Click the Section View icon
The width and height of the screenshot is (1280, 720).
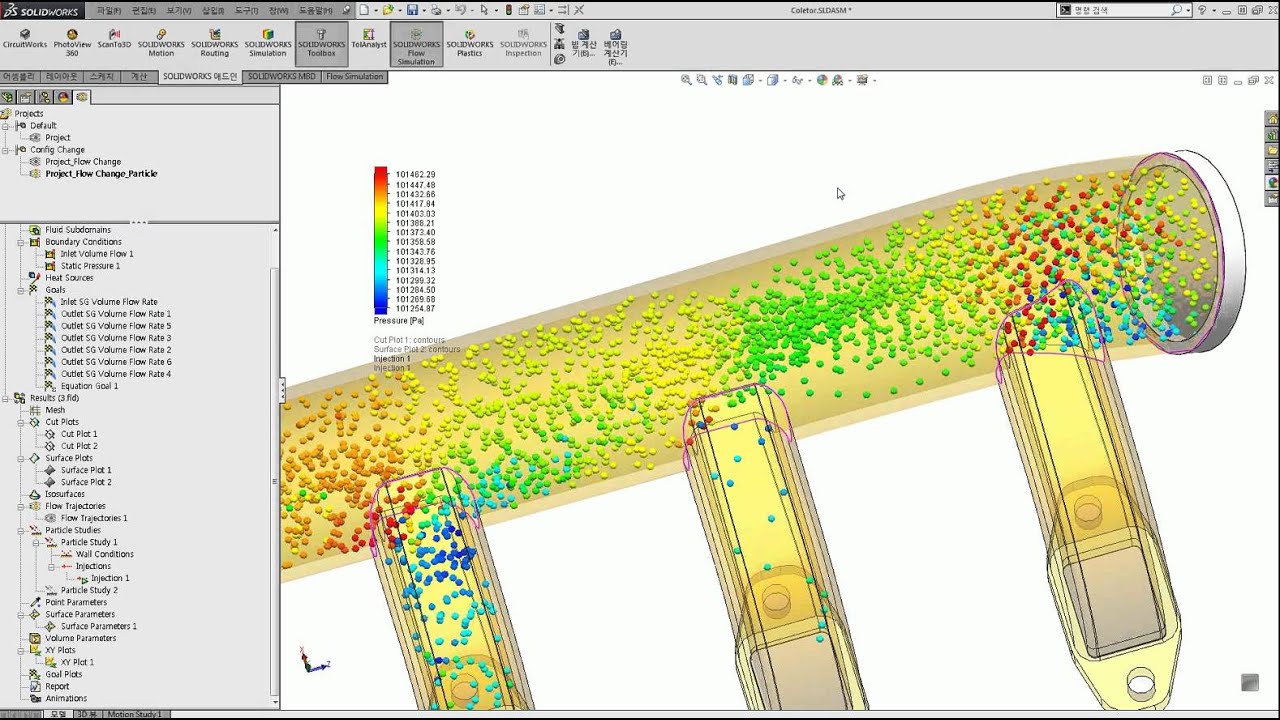(x=733, y=80)
